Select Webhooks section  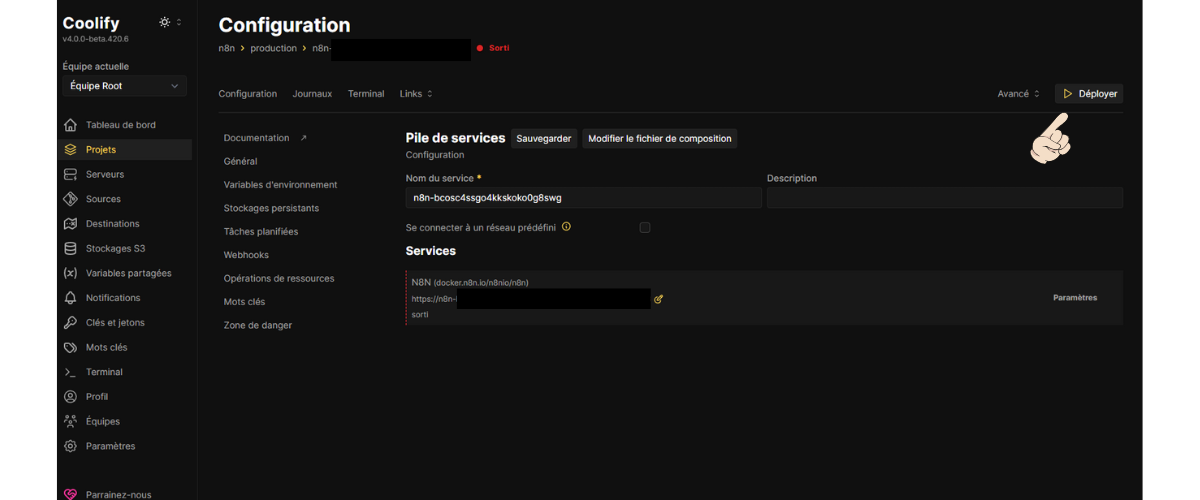246,255
